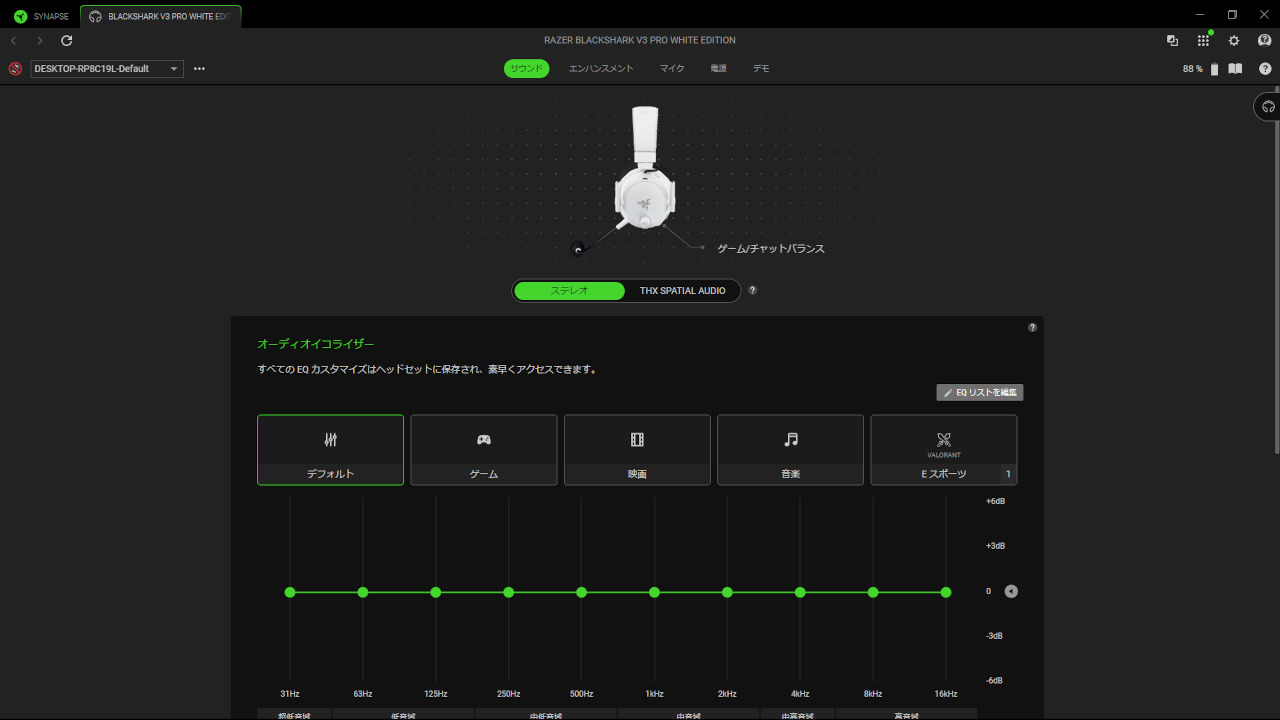Click the ゲーム/チャットバランス label
This screenshot has width=1280, height=720.
pos(771,248)
